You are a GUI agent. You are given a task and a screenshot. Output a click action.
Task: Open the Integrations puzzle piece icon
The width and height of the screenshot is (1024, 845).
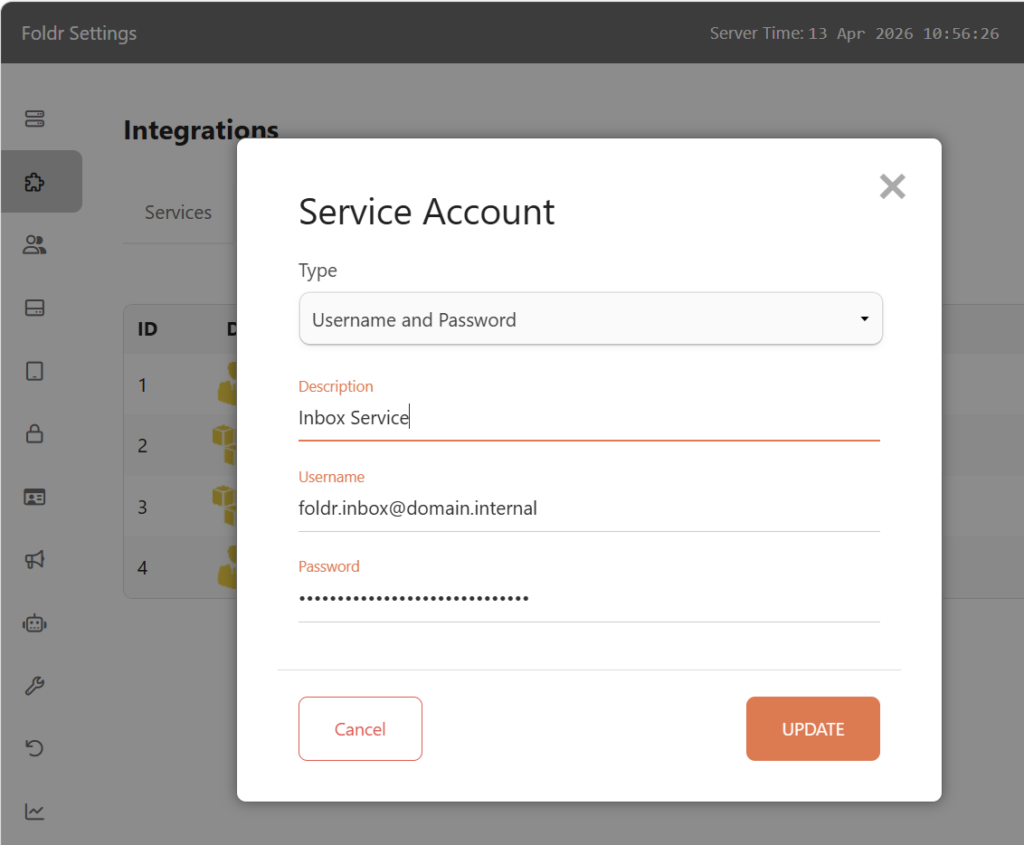pos(34,182)
